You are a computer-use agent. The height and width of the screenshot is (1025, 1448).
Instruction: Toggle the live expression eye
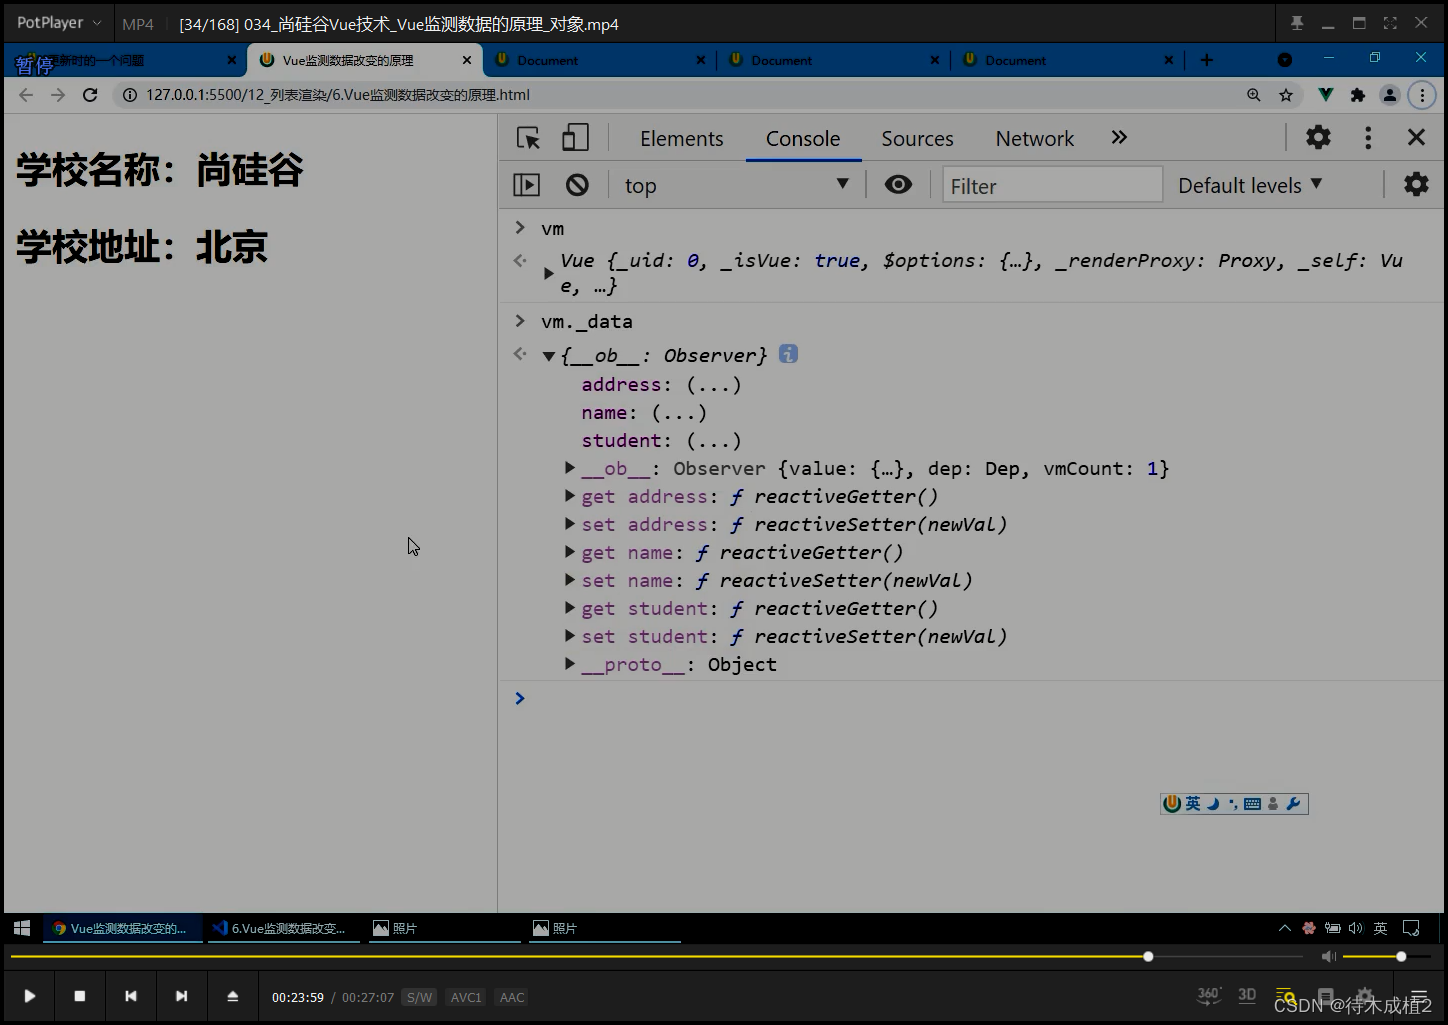[898, 185]
